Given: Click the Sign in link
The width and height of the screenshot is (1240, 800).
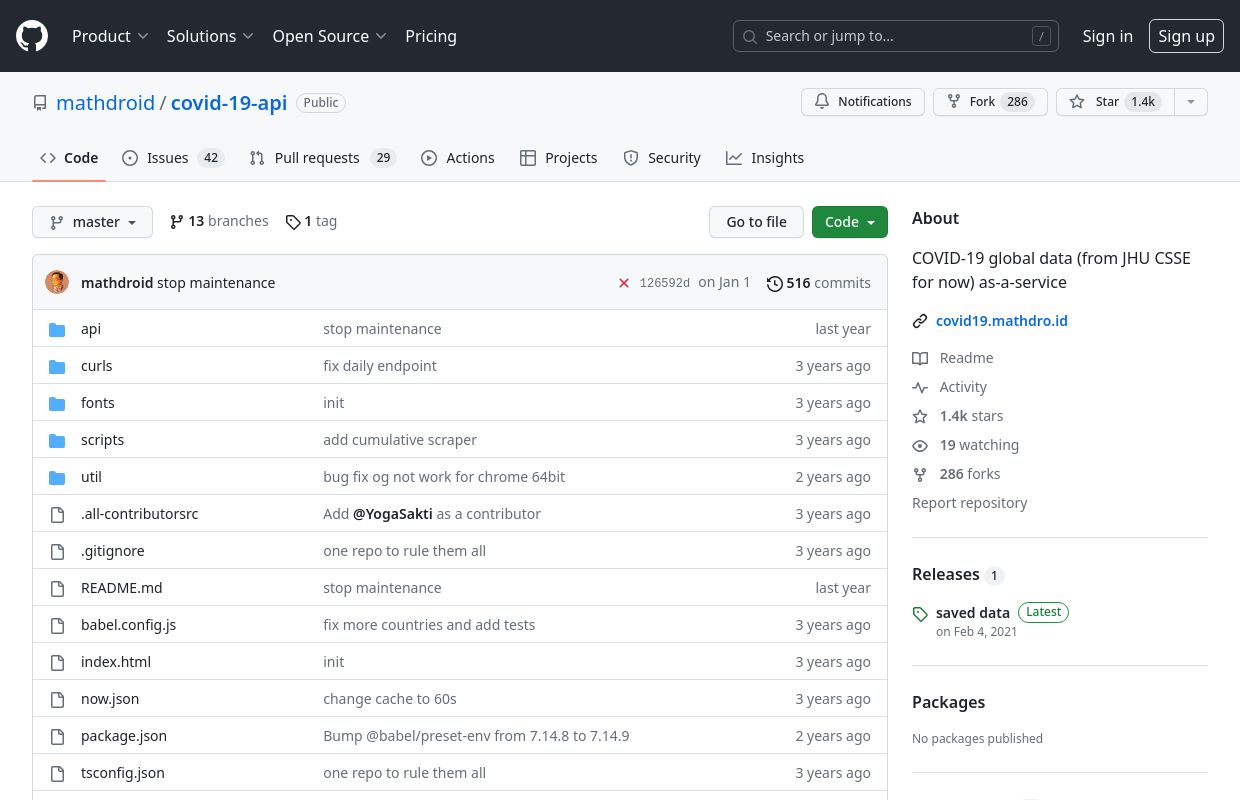Looking at the screenshot, I should pos(1107,36).
